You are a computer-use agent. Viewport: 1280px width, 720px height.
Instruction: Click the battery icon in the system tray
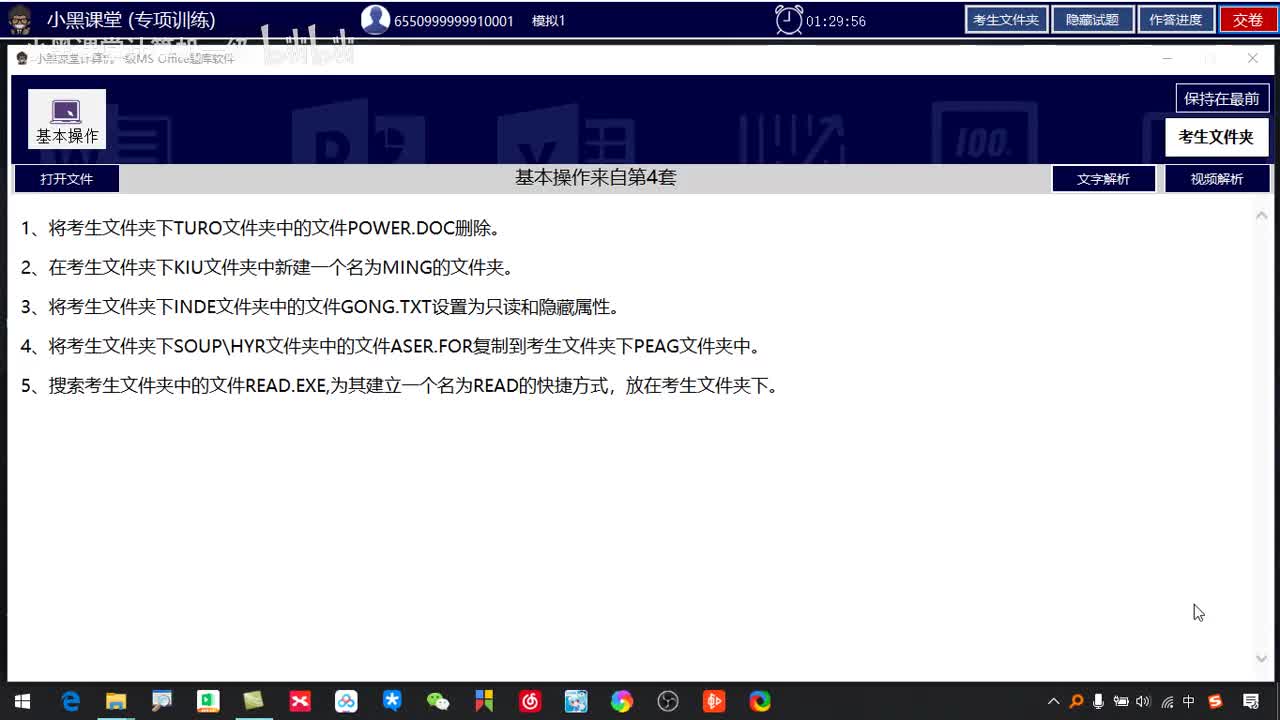pyautogui.click(x=1121, y=702)
